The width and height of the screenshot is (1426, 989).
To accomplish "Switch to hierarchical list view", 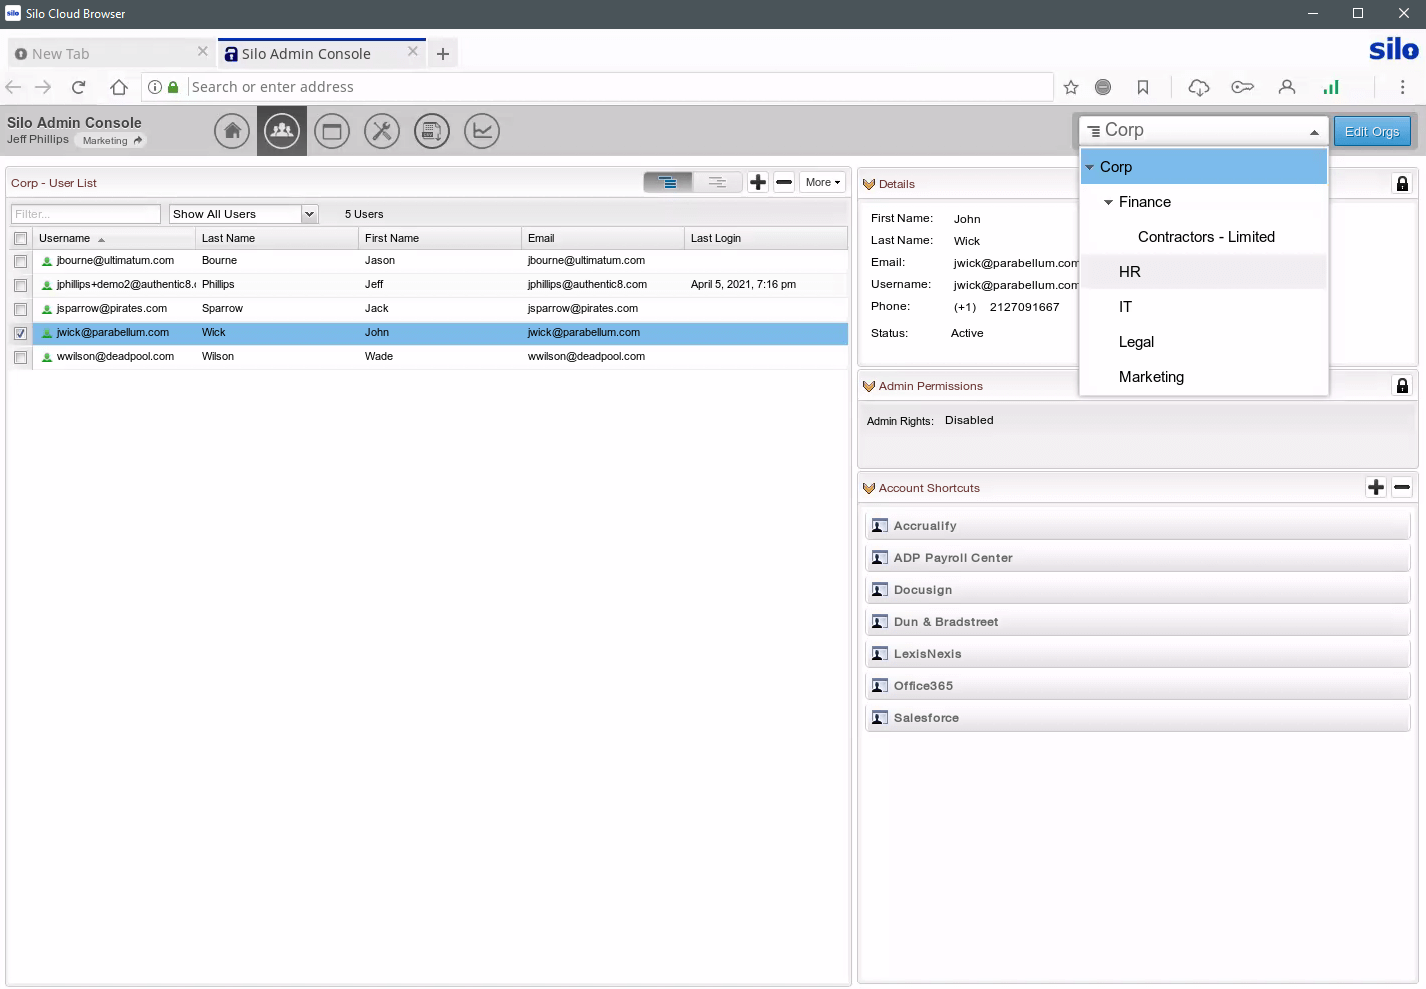I will pyautogui.click(x=668, y=182).
